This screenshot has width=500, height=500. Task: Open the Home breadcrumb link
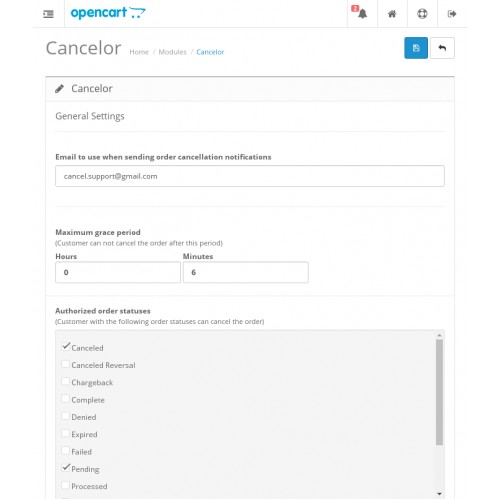pyautogui.click(x=139, y=52)
